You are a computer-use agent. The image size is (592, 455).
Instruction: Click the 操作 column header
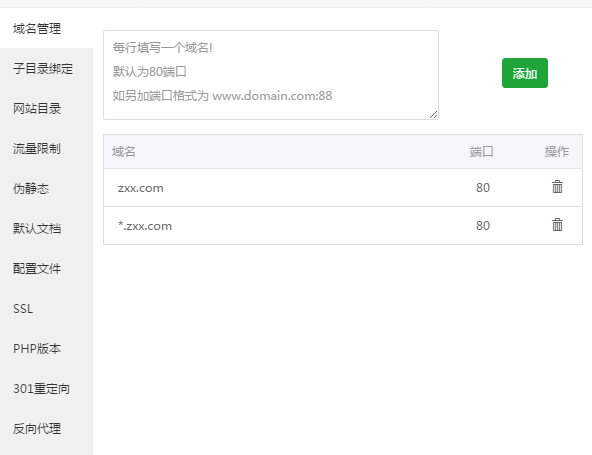(x=557, y=152)
